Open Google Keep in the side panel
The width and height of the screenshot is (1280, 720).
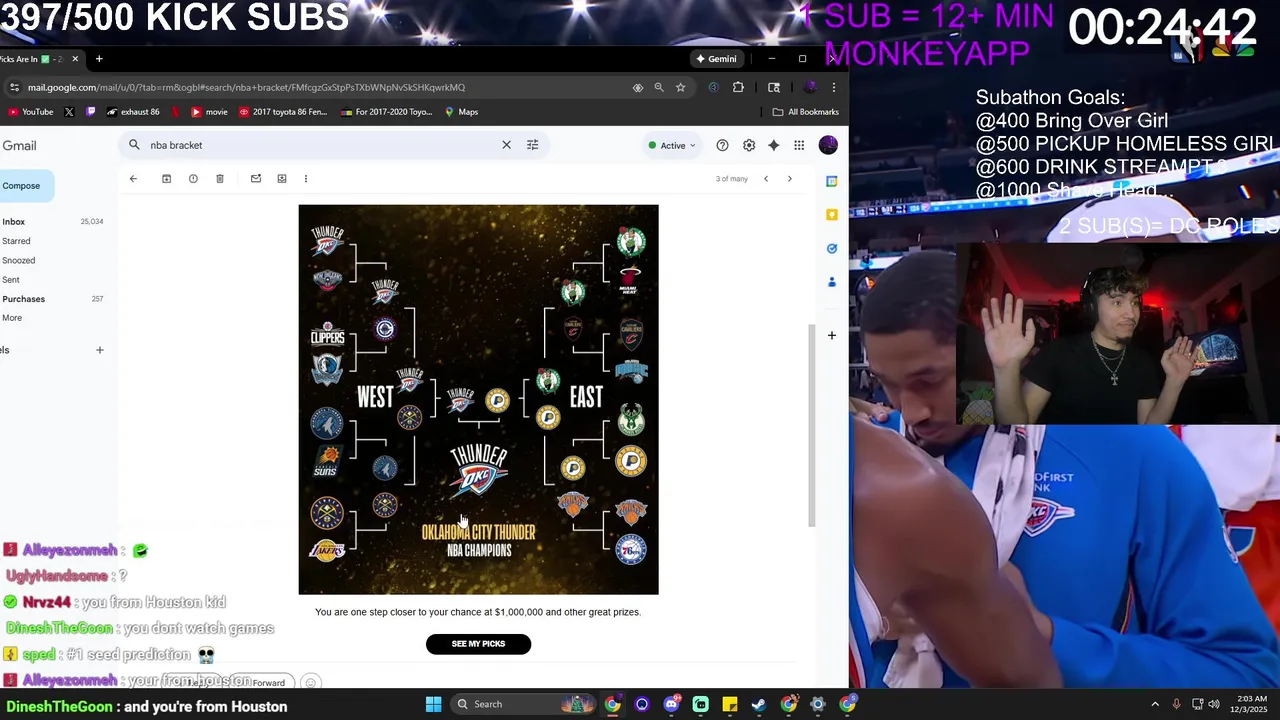coord(831,214)
